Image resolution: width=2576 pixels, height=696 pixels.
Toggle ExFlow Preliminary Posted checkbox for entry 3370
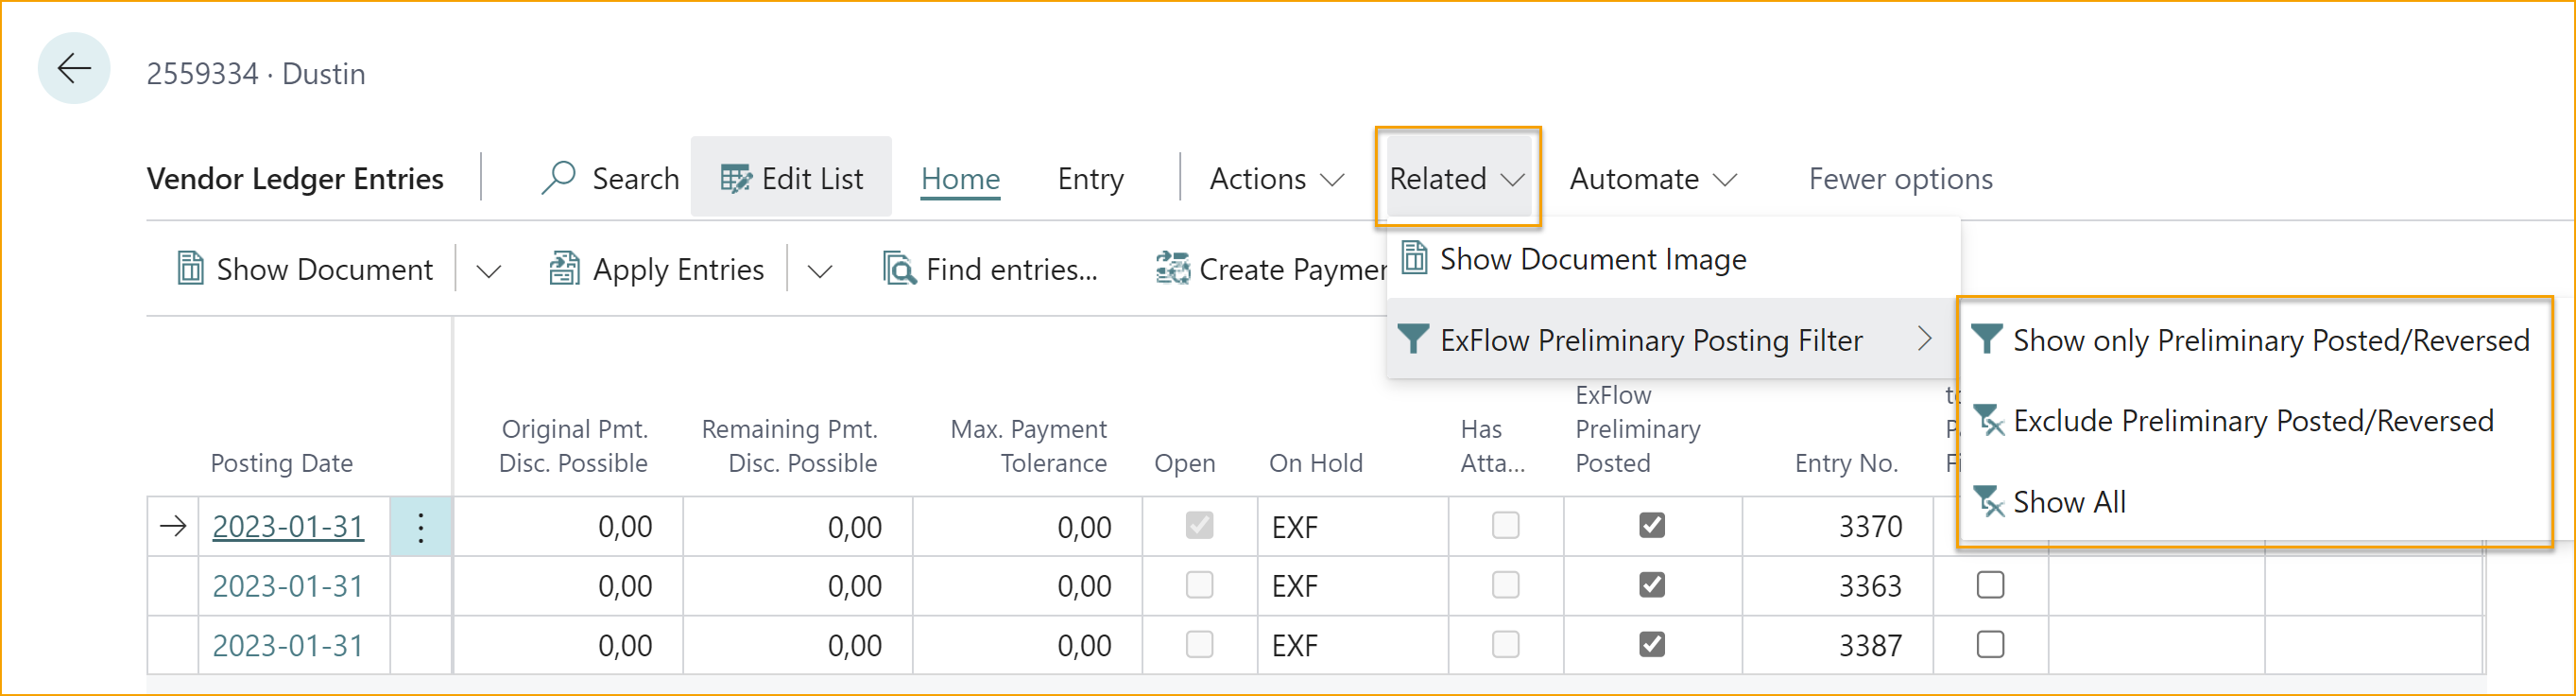pyautogui.click(x=1652, y=525)
